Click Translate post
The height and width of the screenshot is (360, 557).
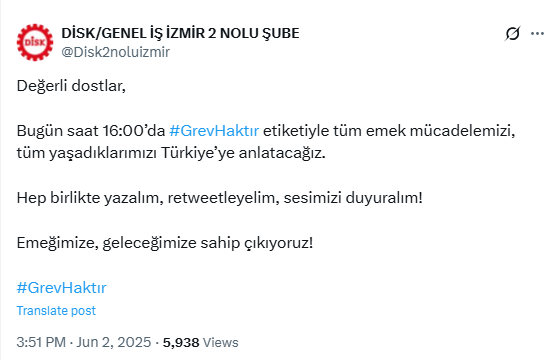tap(56, 311)
